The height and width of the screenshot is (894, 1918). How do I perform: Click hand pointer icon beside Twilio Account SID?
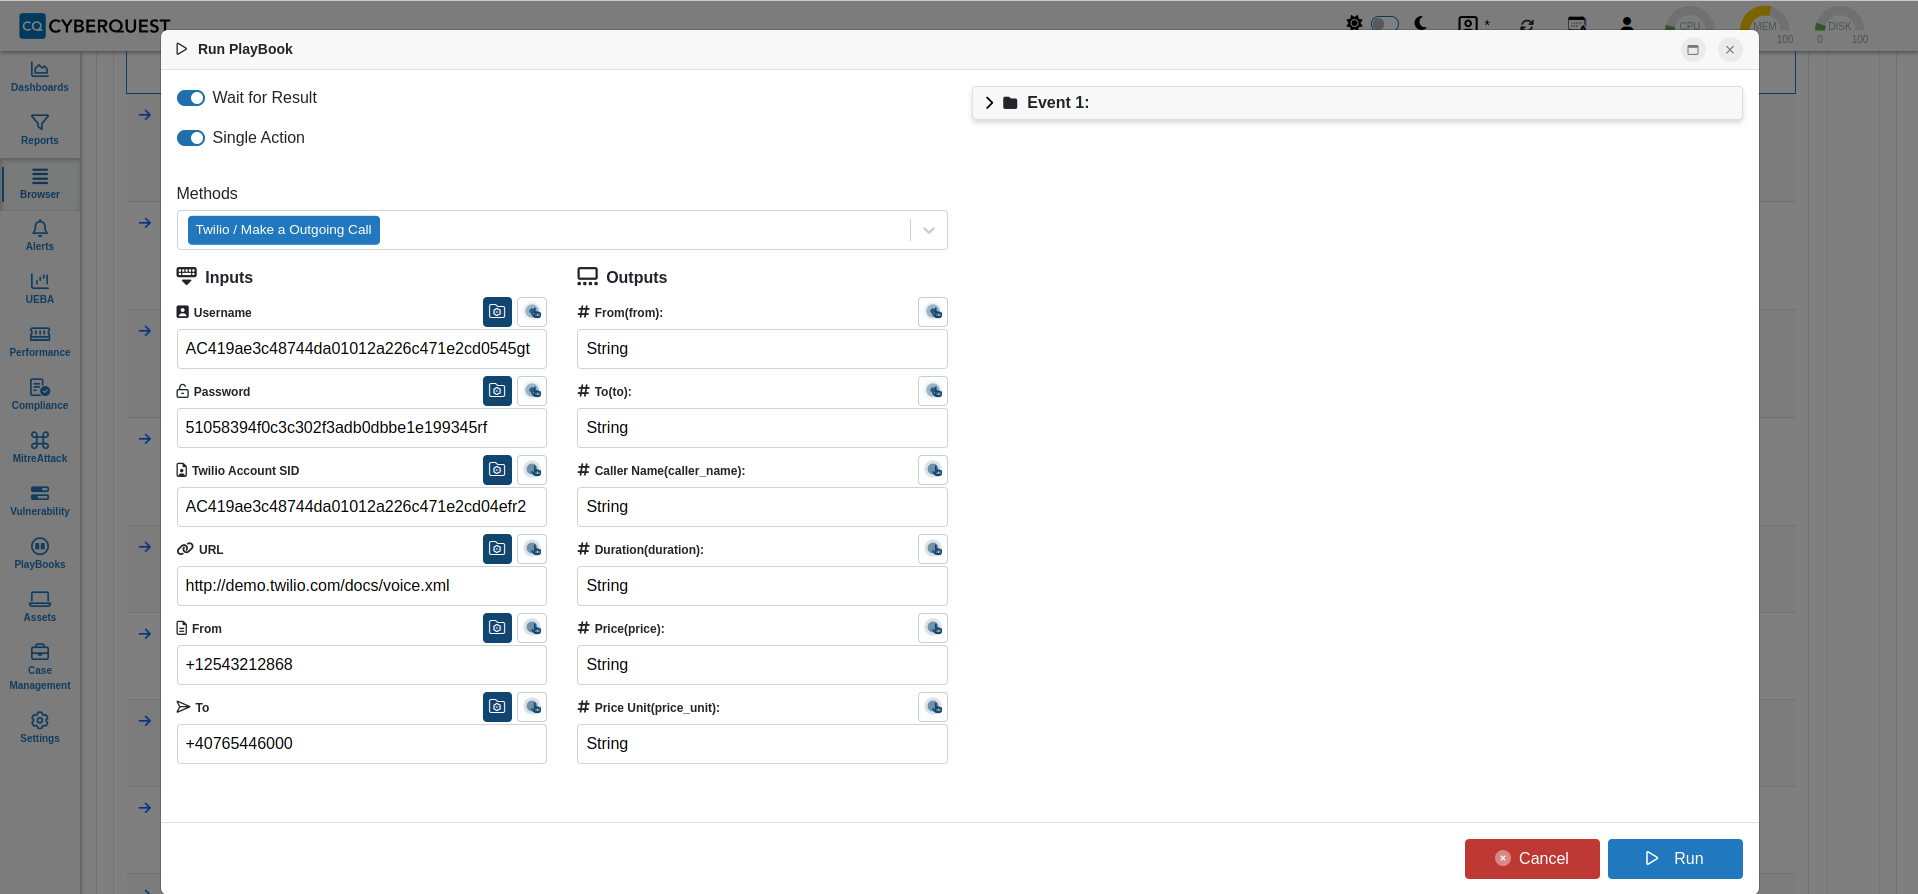(x=532, y=470)
